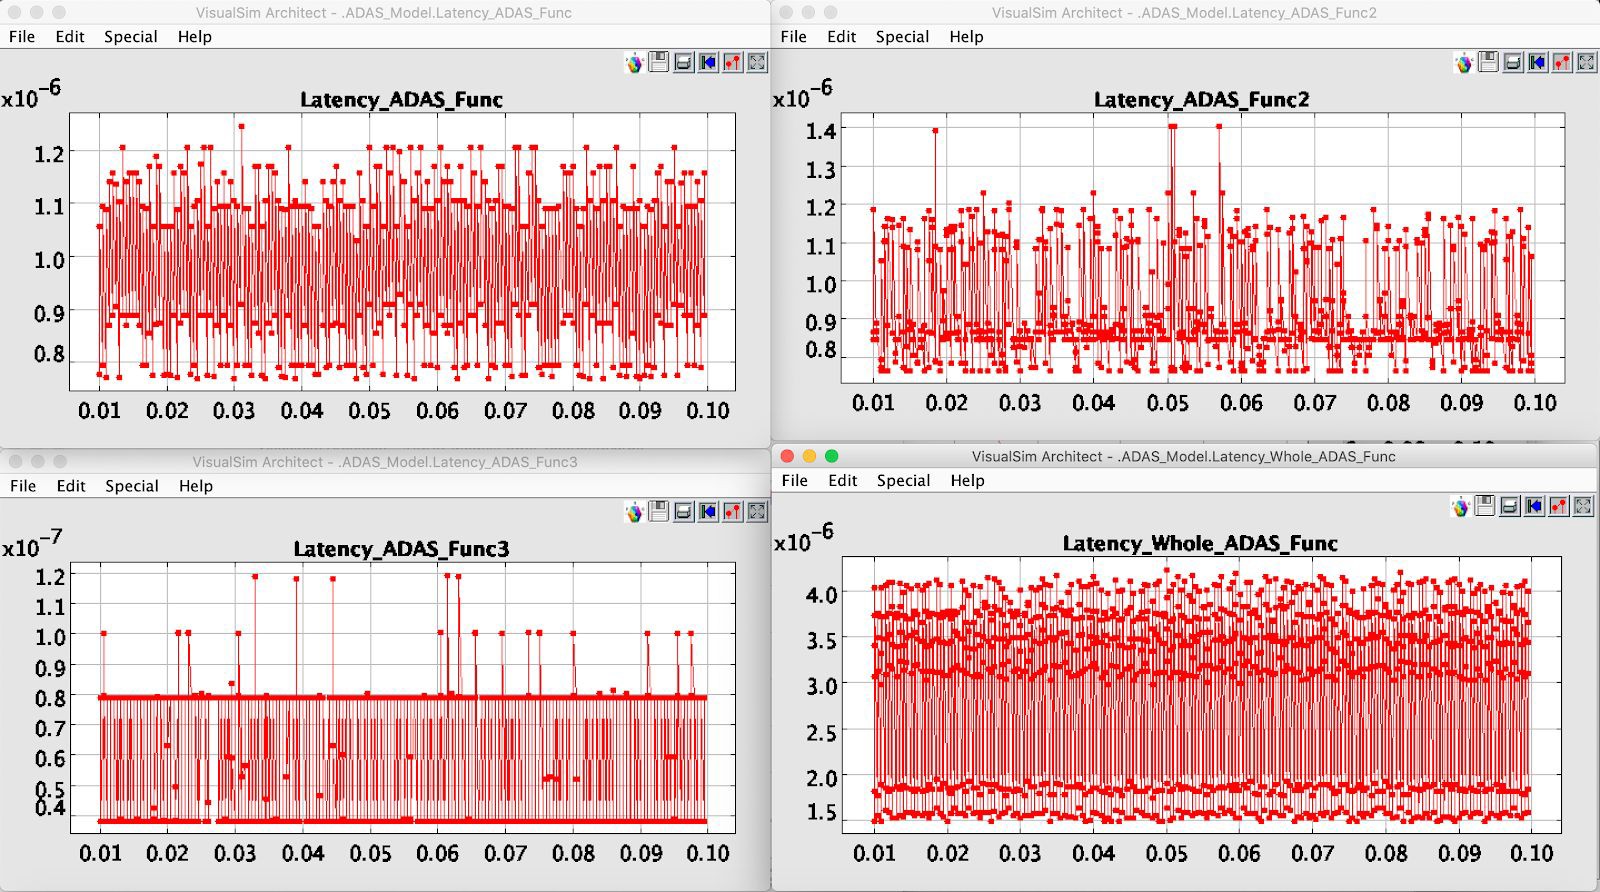1600x892 pixels.
Task: Open plot color settings in Latency_ADAS_Func2 window
Action: [x=1464, y=63]
